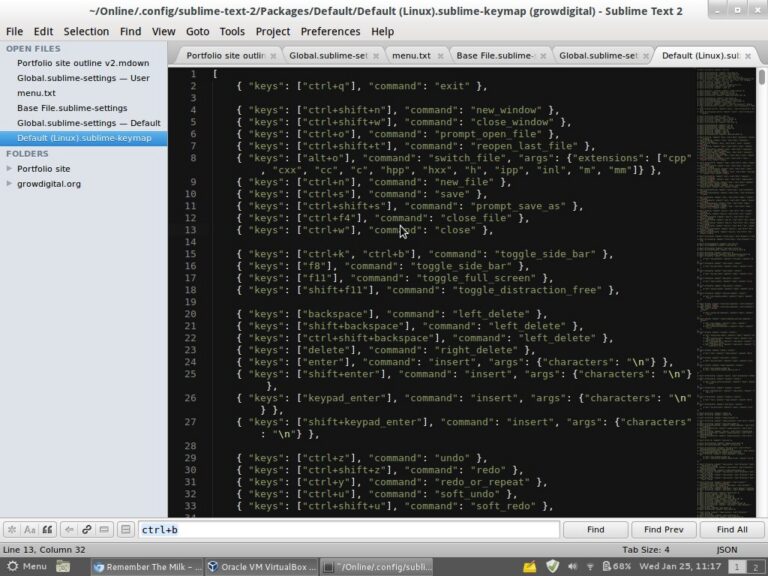The image size is (768, 576).
Task: Toggle case sensitive search option
Action: pyautogui.click(x=30, y=529)
